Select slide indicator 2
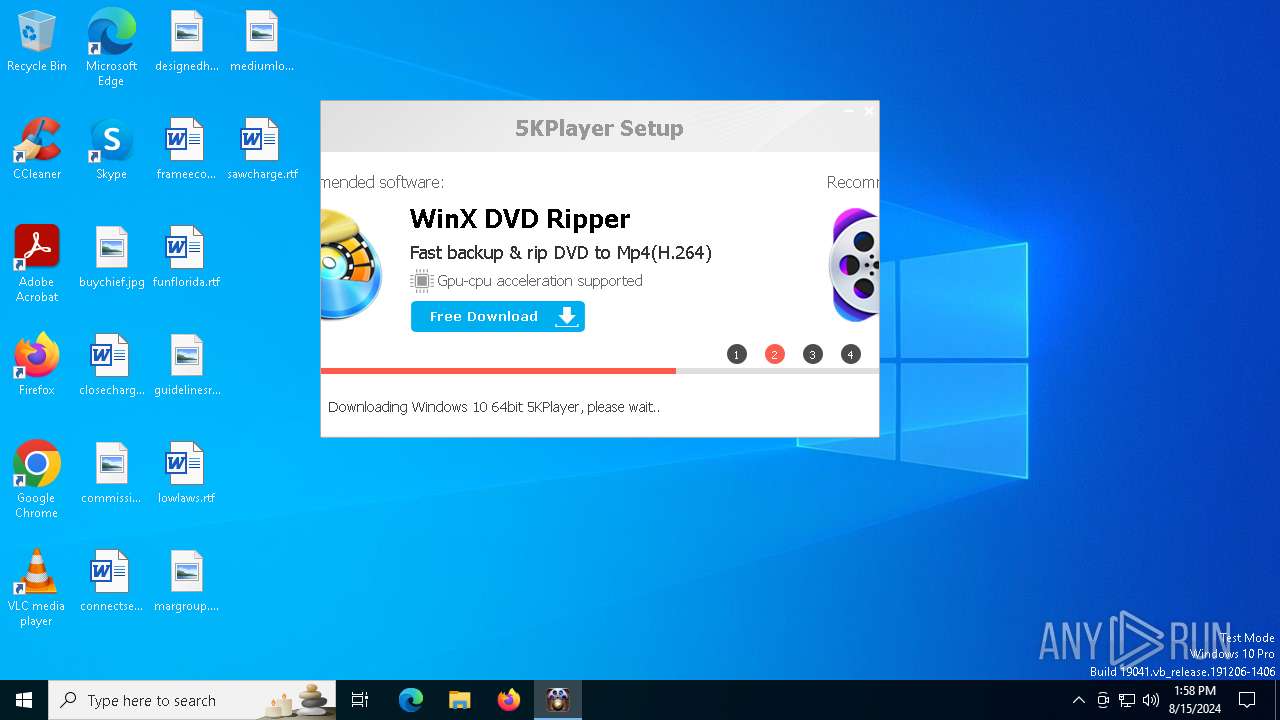 pyautogui.click(x=774, y=354)
